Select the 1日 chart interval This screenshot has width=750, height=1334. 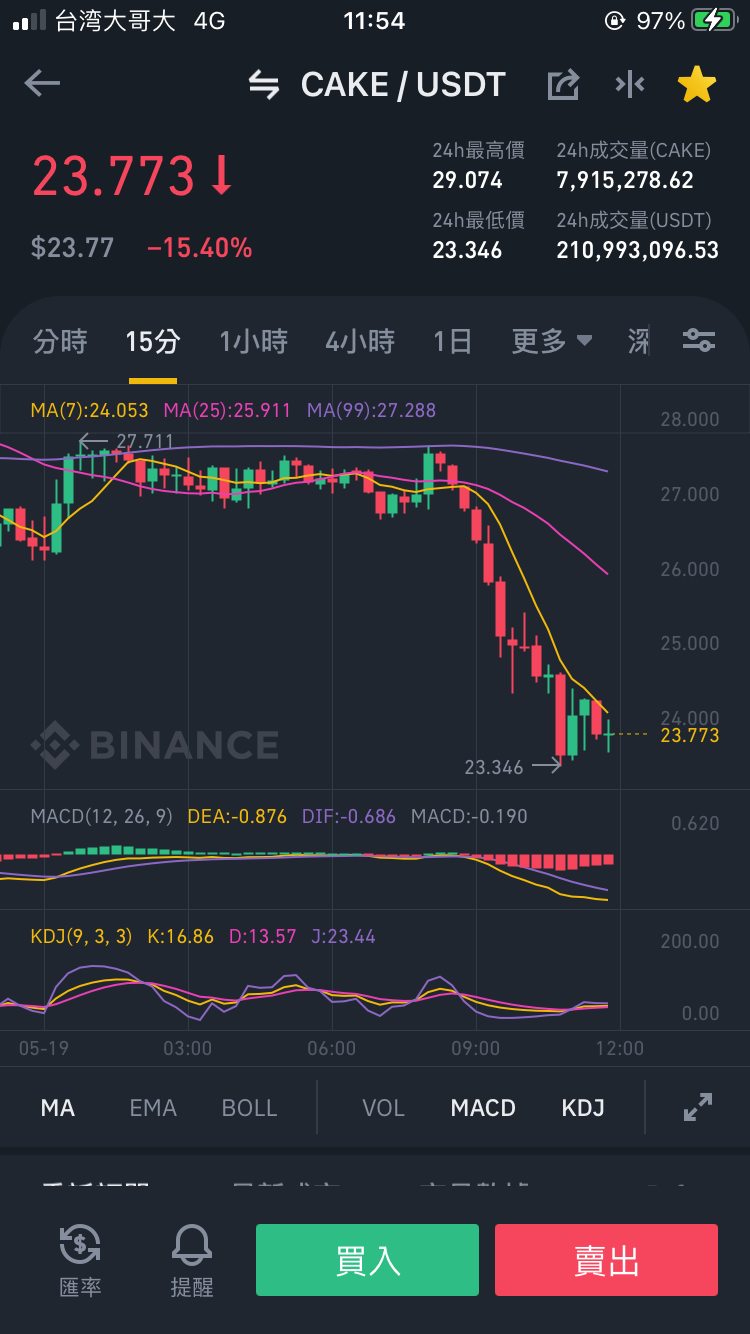452,342
